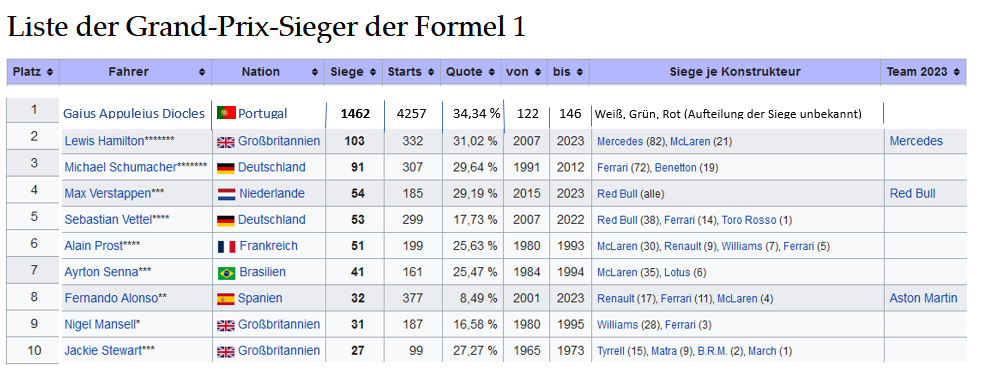
Task: Click the 'von' column sort arrows
Action: [x=538, y=72]
